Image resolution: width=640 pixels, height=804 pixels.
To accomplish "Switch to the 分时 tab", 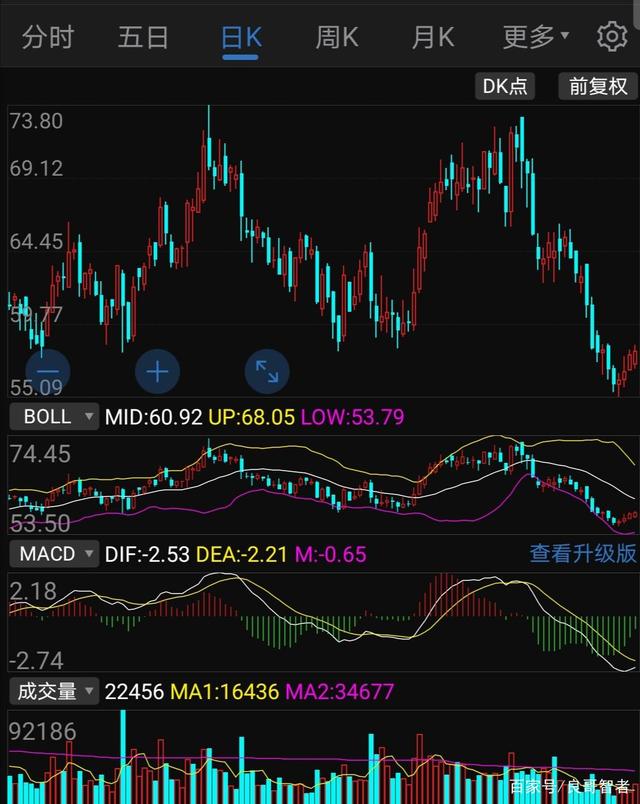I will pos(48,37).
